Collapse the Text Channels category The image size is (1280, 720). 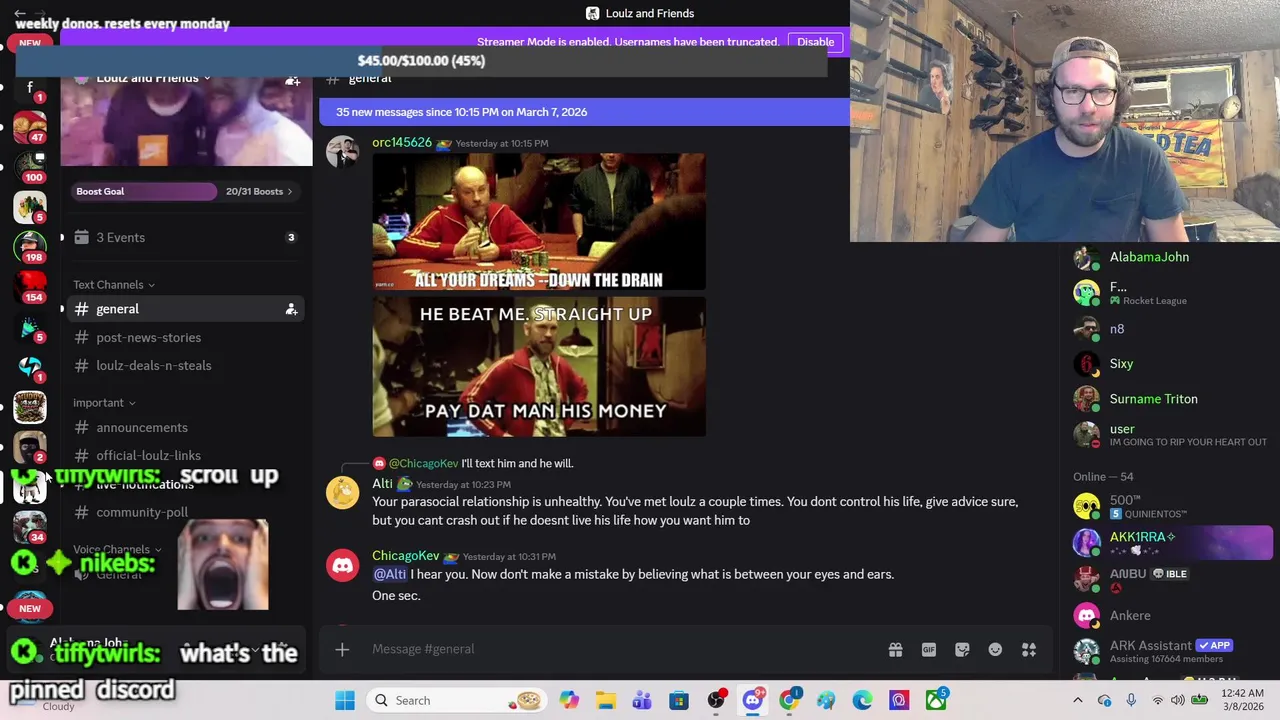click(x=113, y=285)
